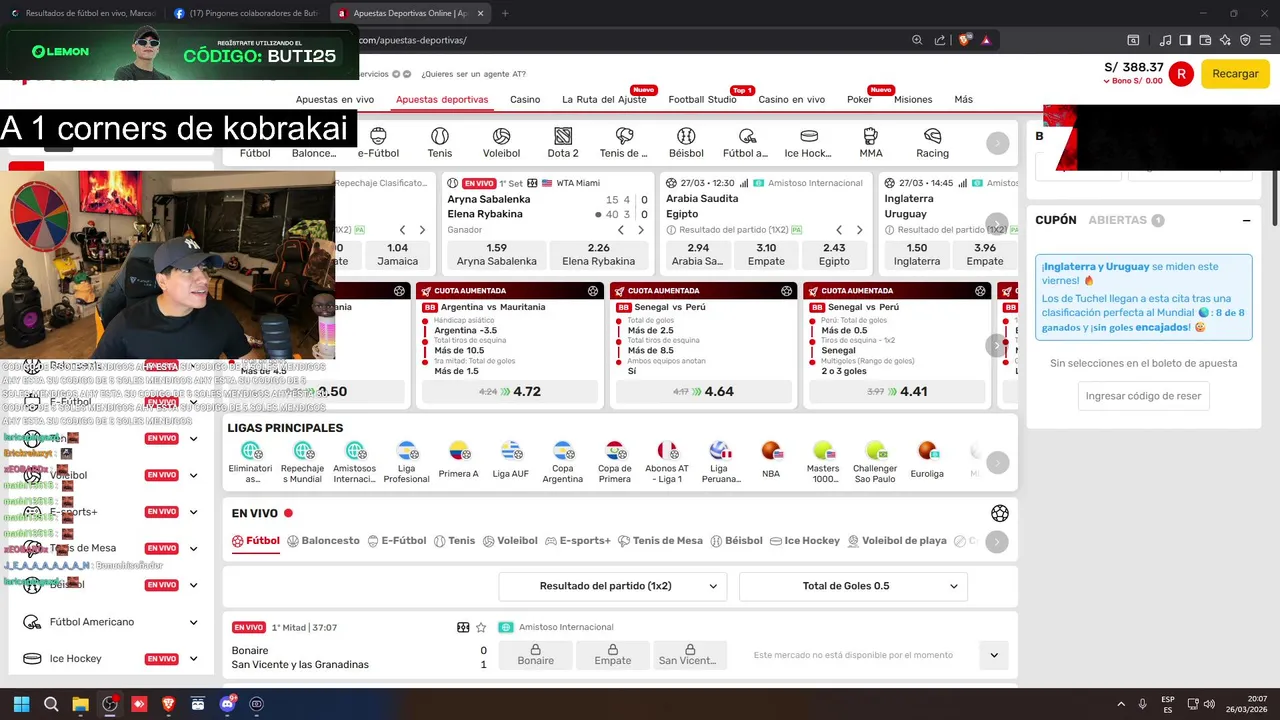Open the Total de Goles 0.5 dropdown

(853, 586)
